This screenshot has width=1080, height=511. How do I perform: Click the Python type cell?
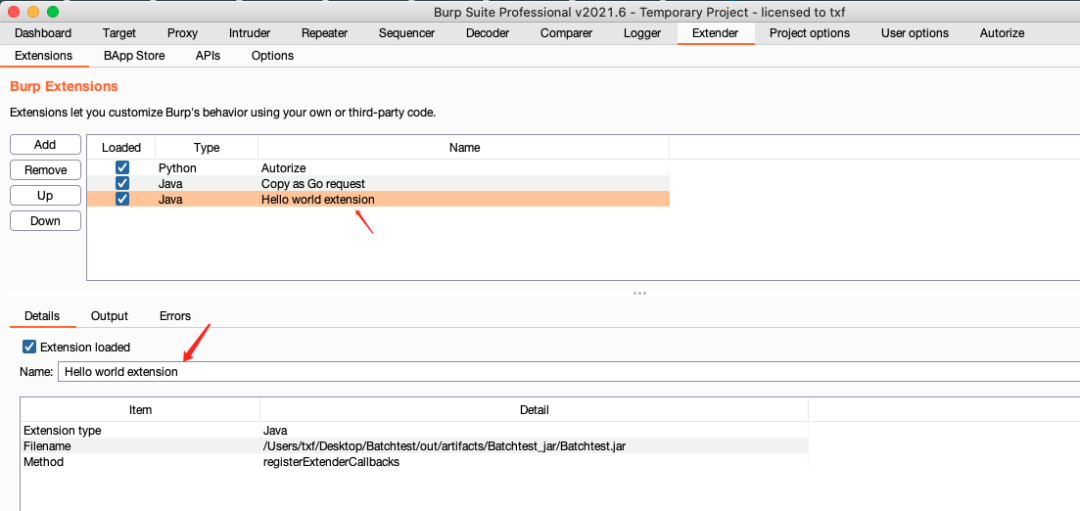coord(207,167)
